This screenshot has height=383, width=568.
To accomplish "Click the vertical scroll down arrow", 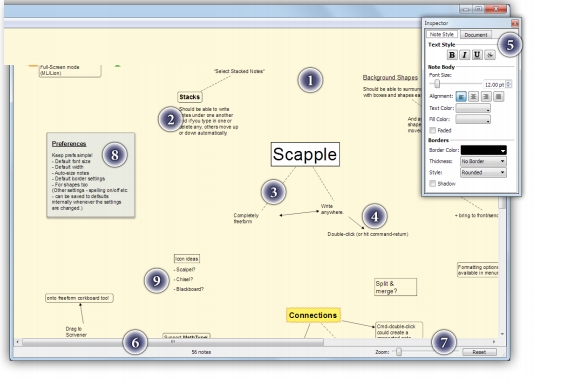I will 502,334.
